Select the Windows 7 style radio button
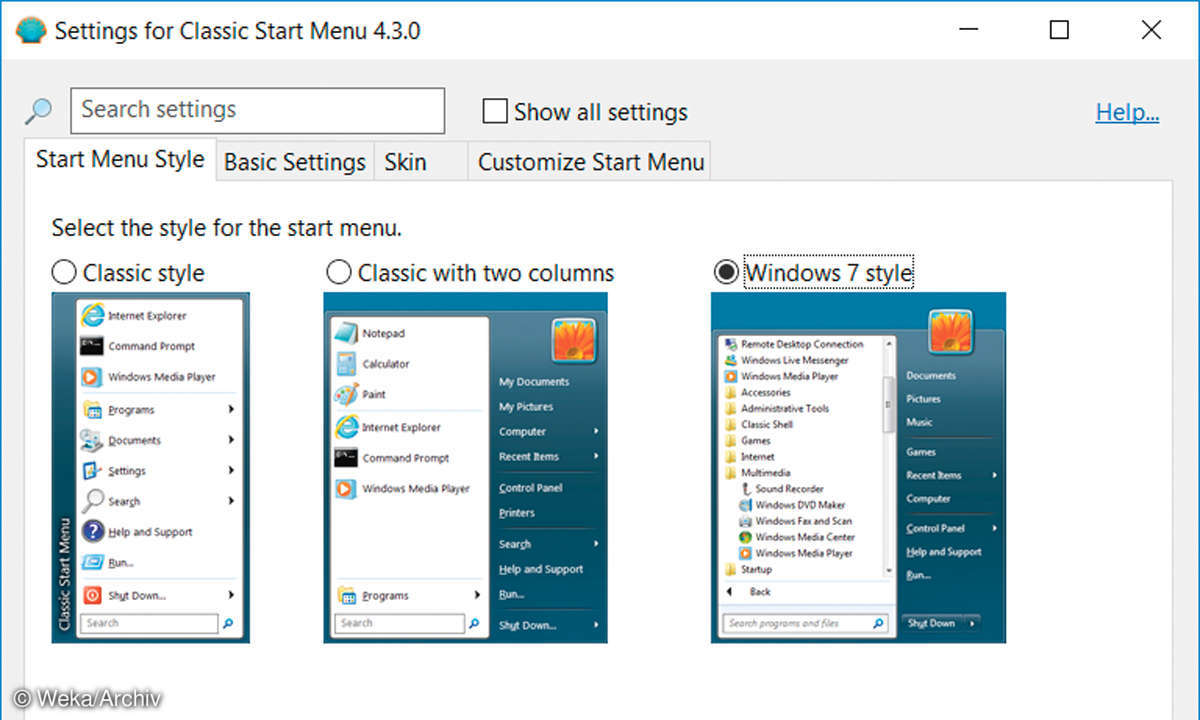 tap(726, 272)
